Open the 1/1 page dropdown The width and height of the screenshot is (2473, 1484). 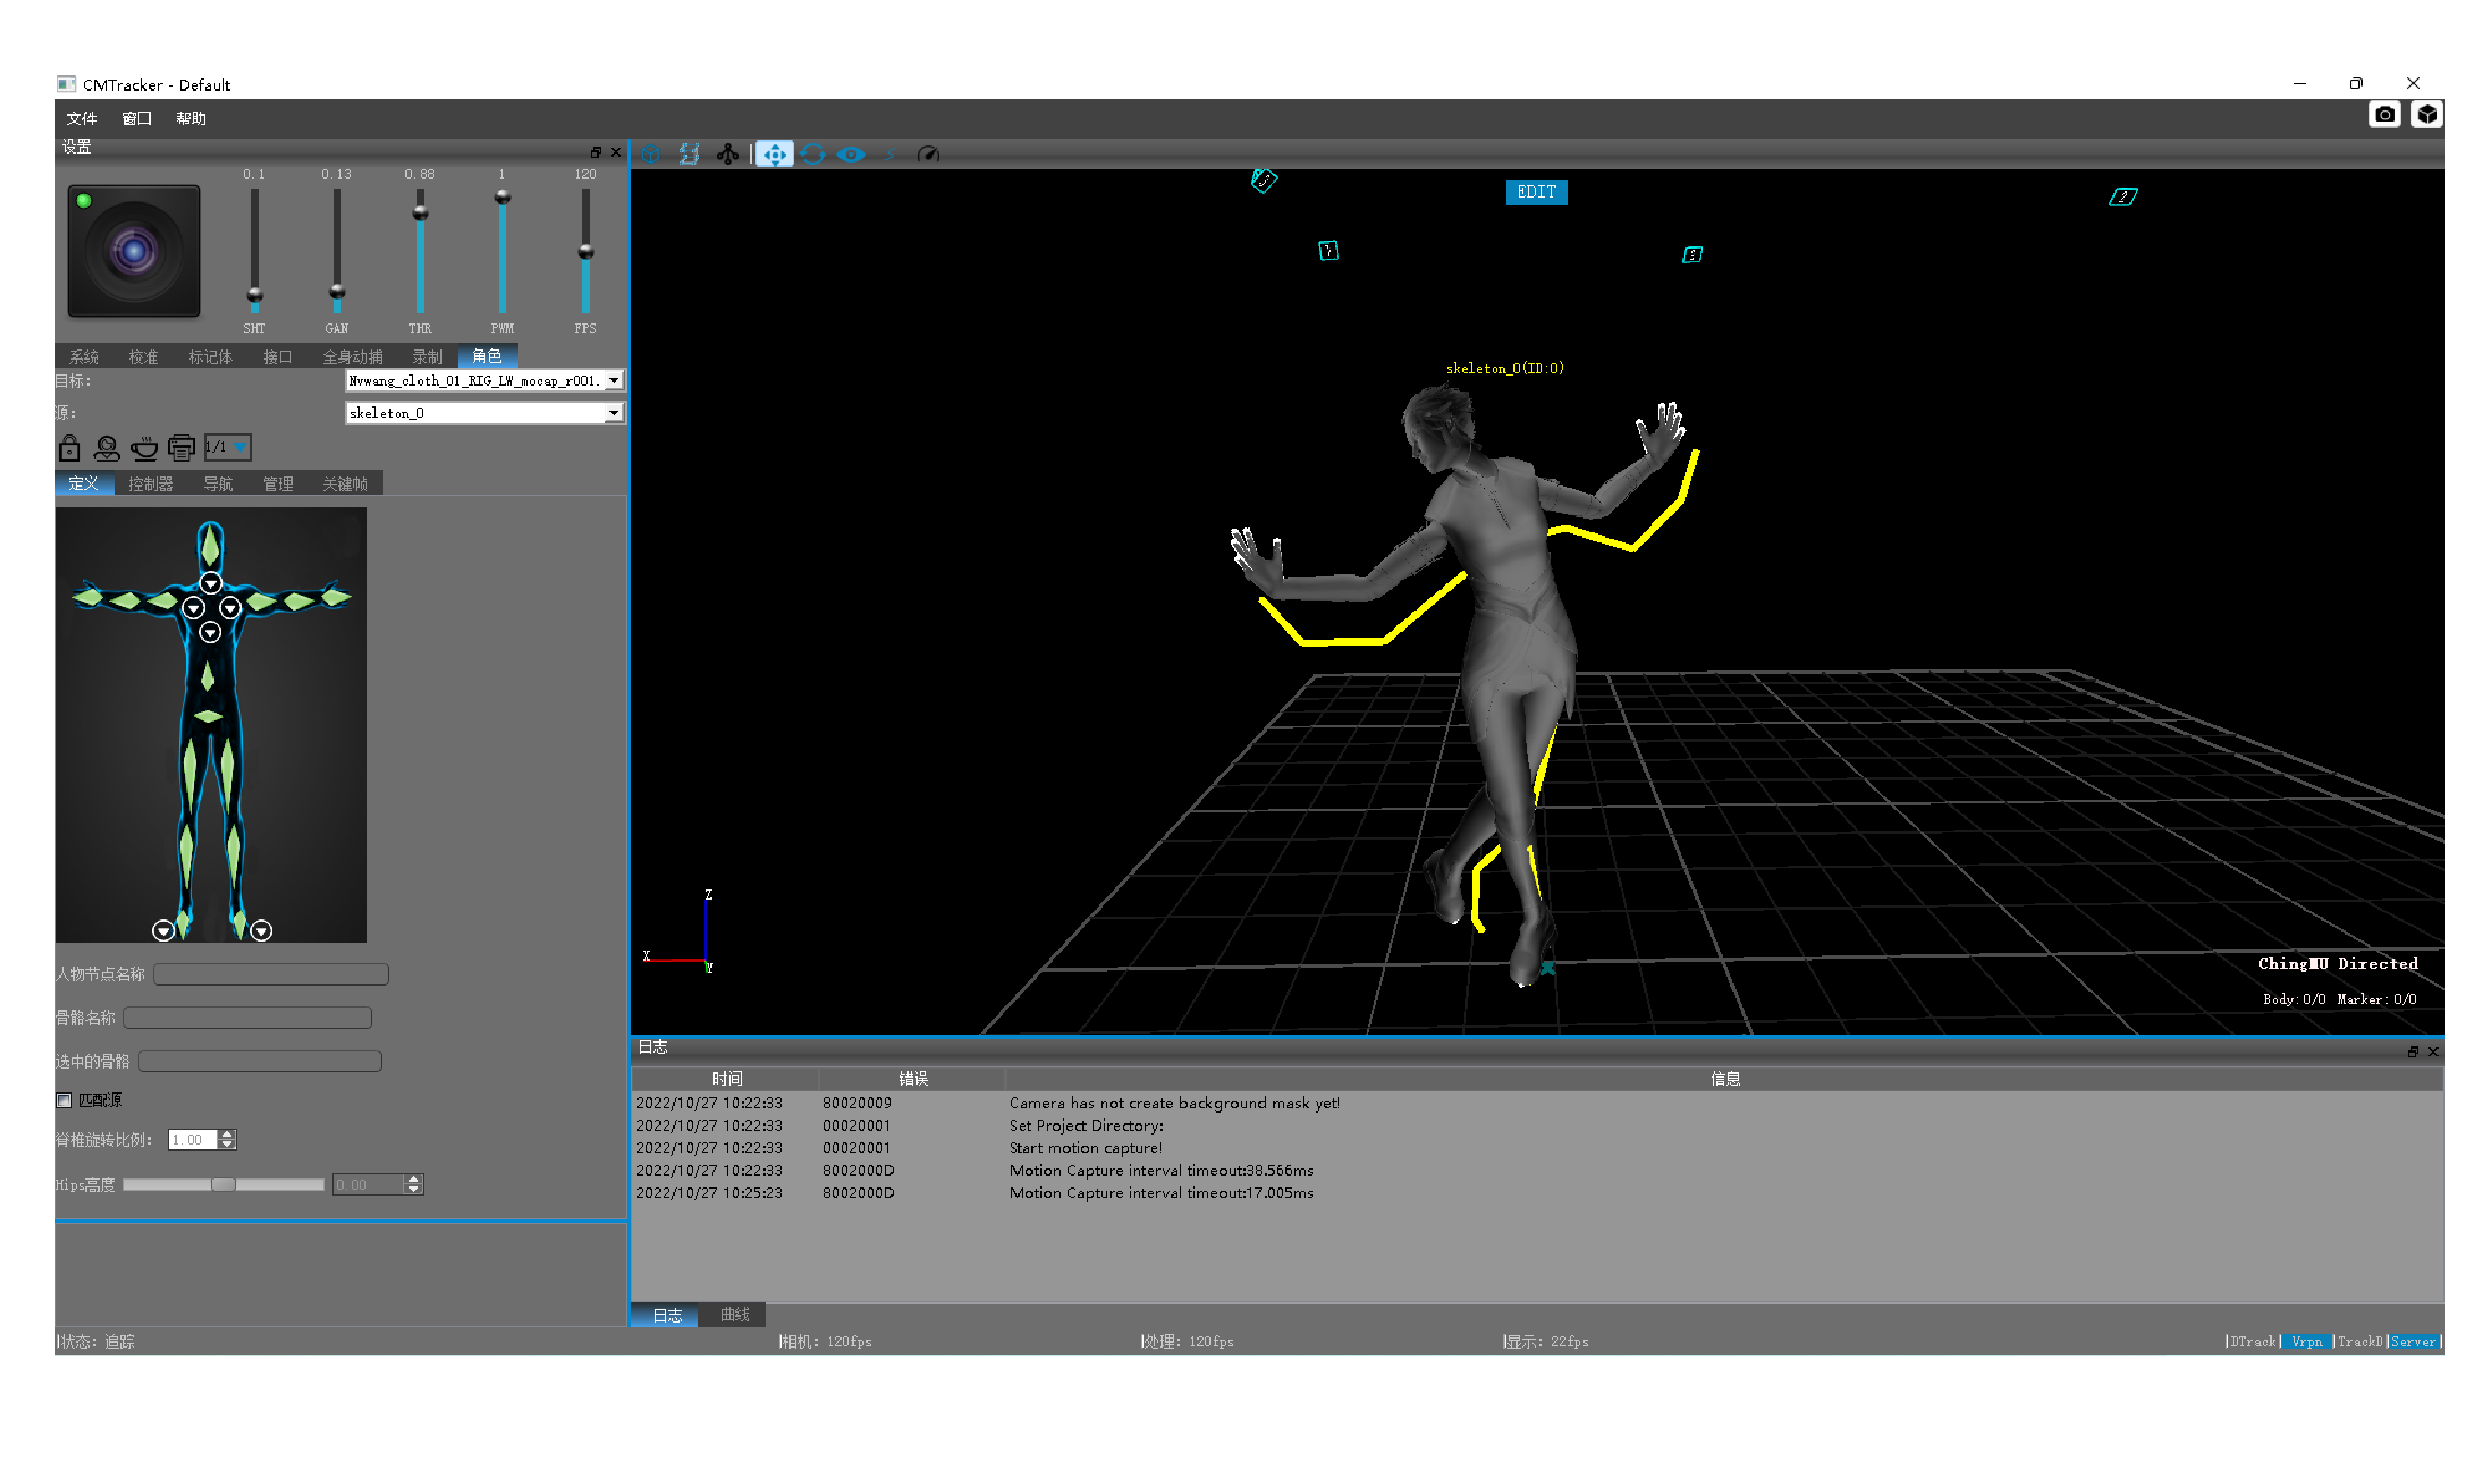[x=227, y=447]
